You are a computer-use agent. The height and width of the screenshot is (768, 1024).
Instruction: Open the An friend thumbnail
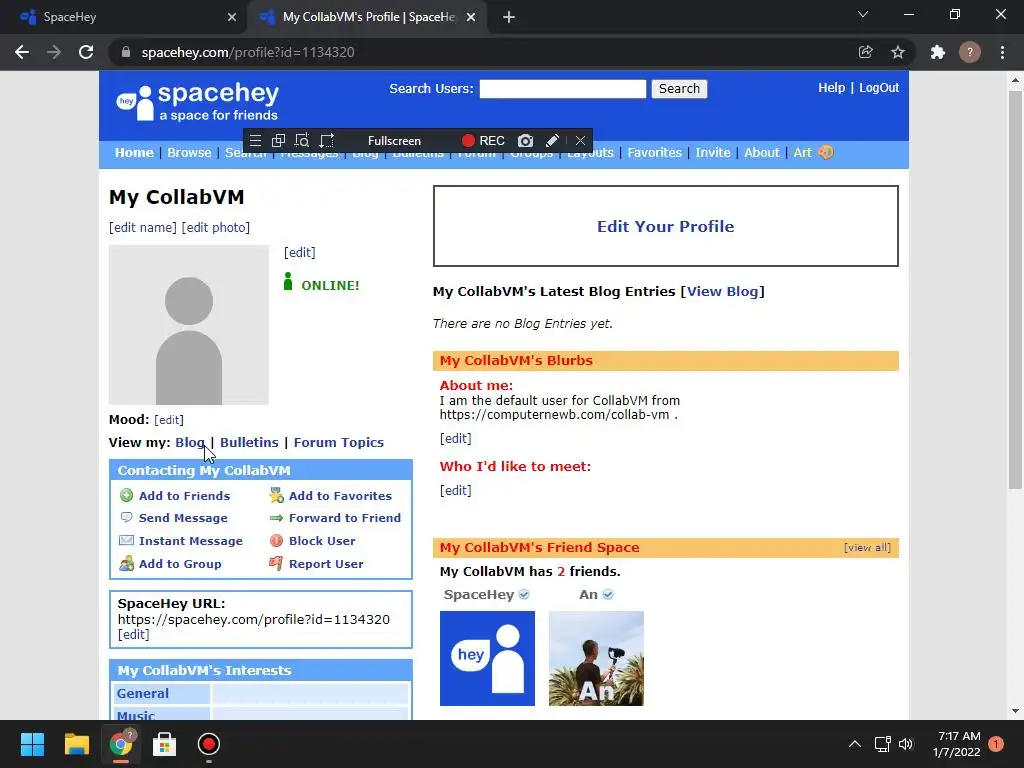click(596, 658)
